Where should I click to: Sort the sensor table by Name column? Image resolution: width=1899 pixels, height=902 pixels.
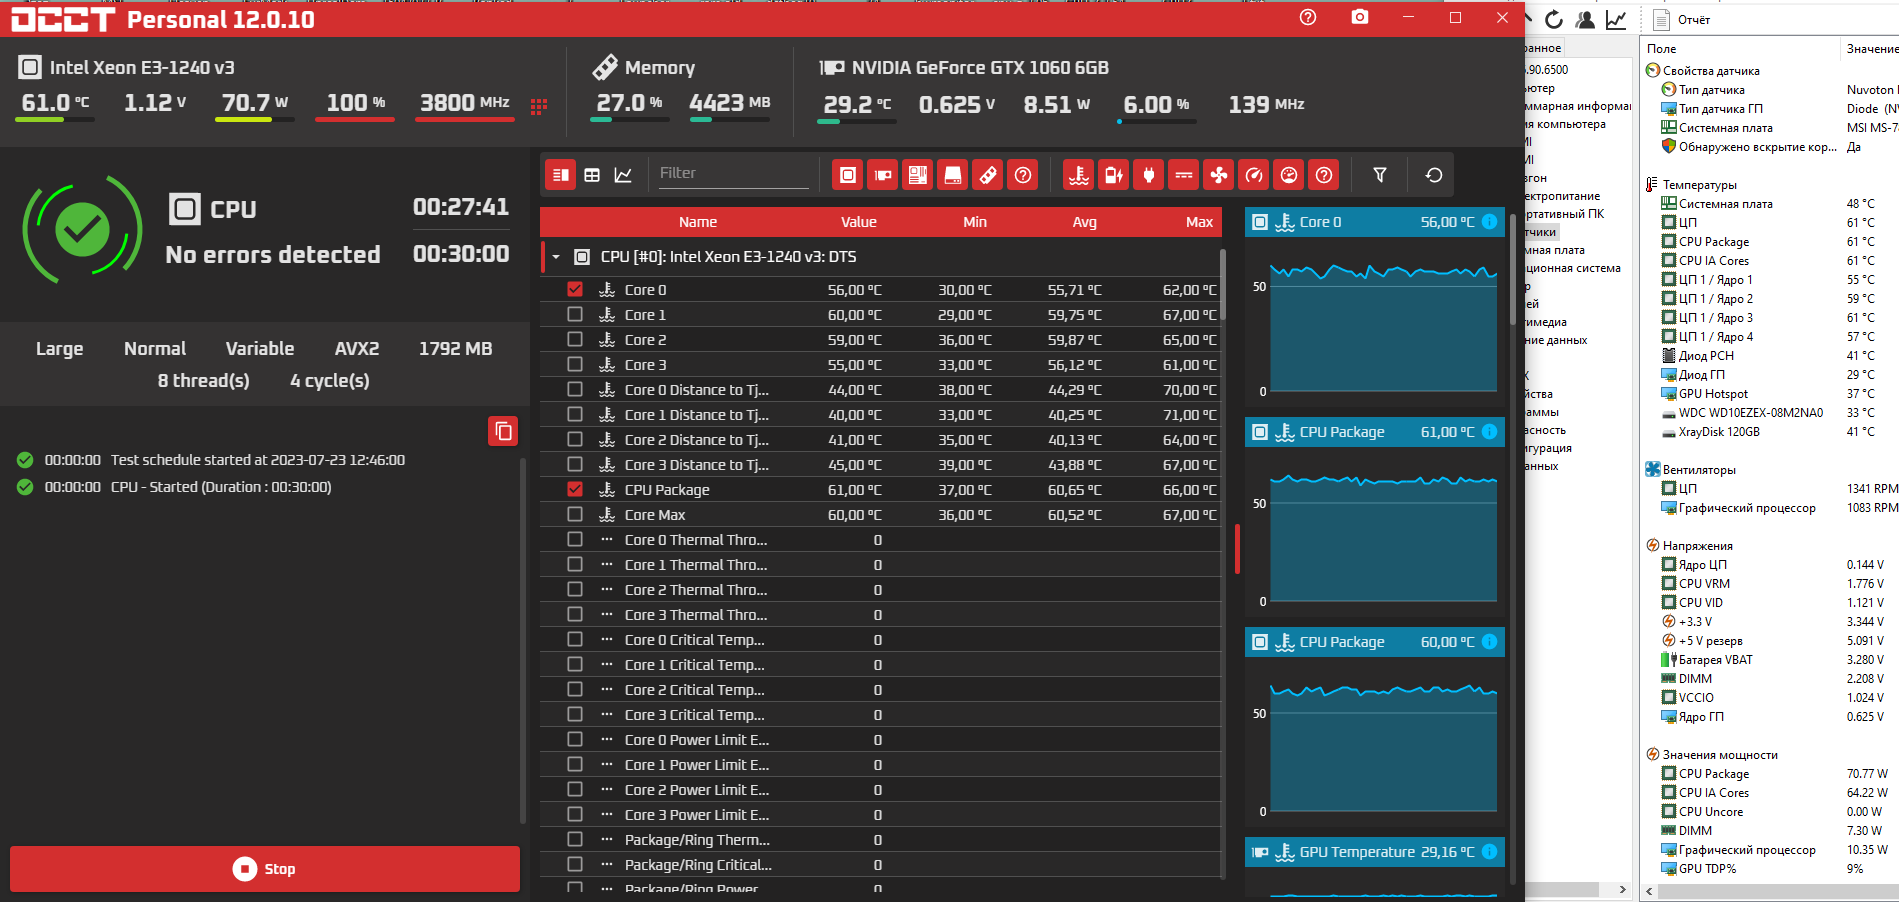tap(698, 222)
